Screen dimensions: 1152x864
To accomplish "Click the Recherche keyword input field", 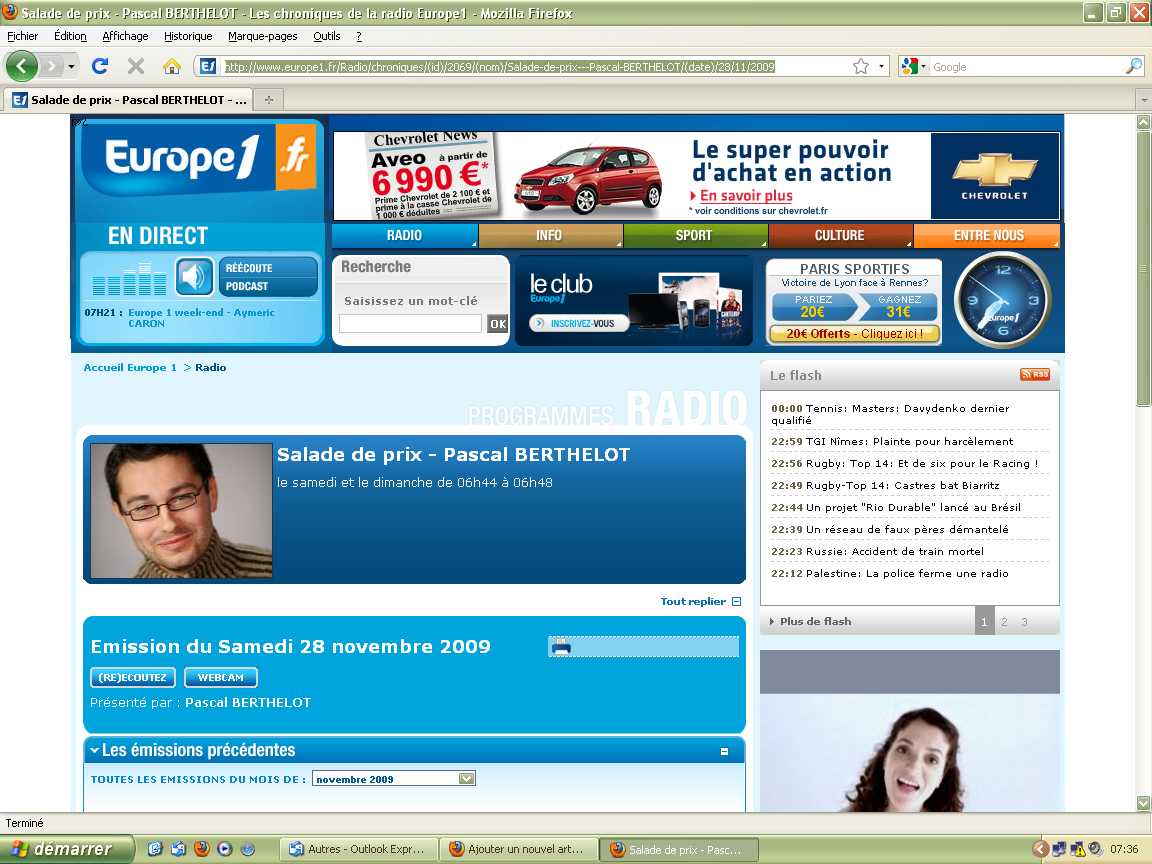I will [x=411, y=323].
